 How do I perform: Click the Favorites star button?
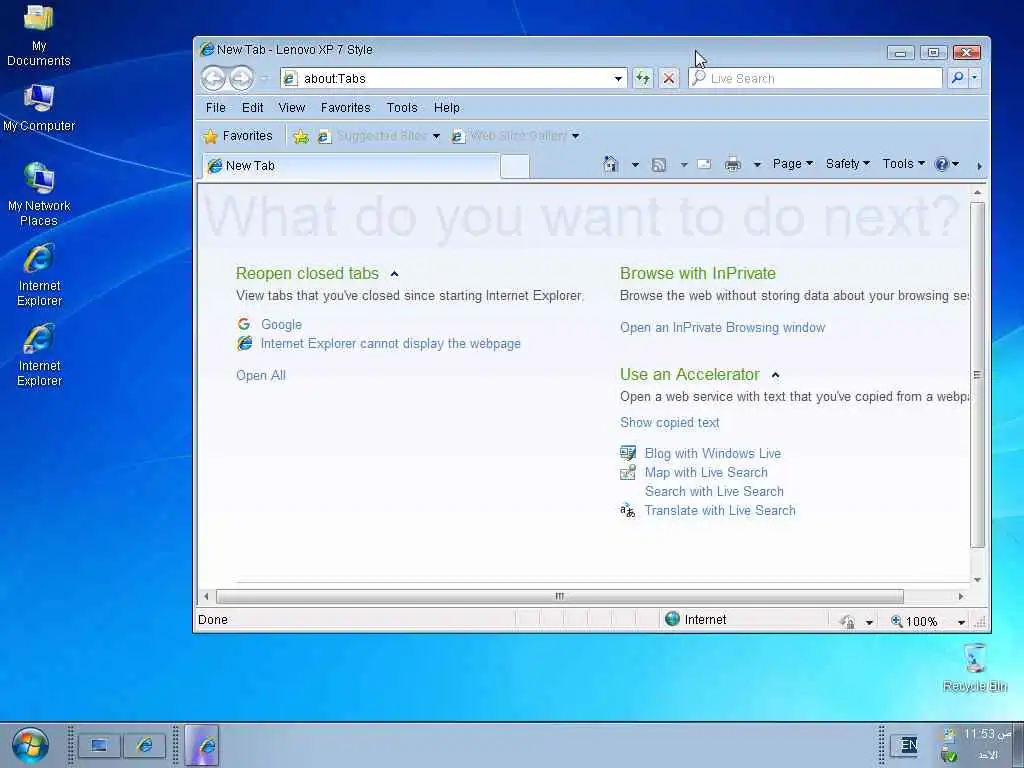tap(238, 136)
